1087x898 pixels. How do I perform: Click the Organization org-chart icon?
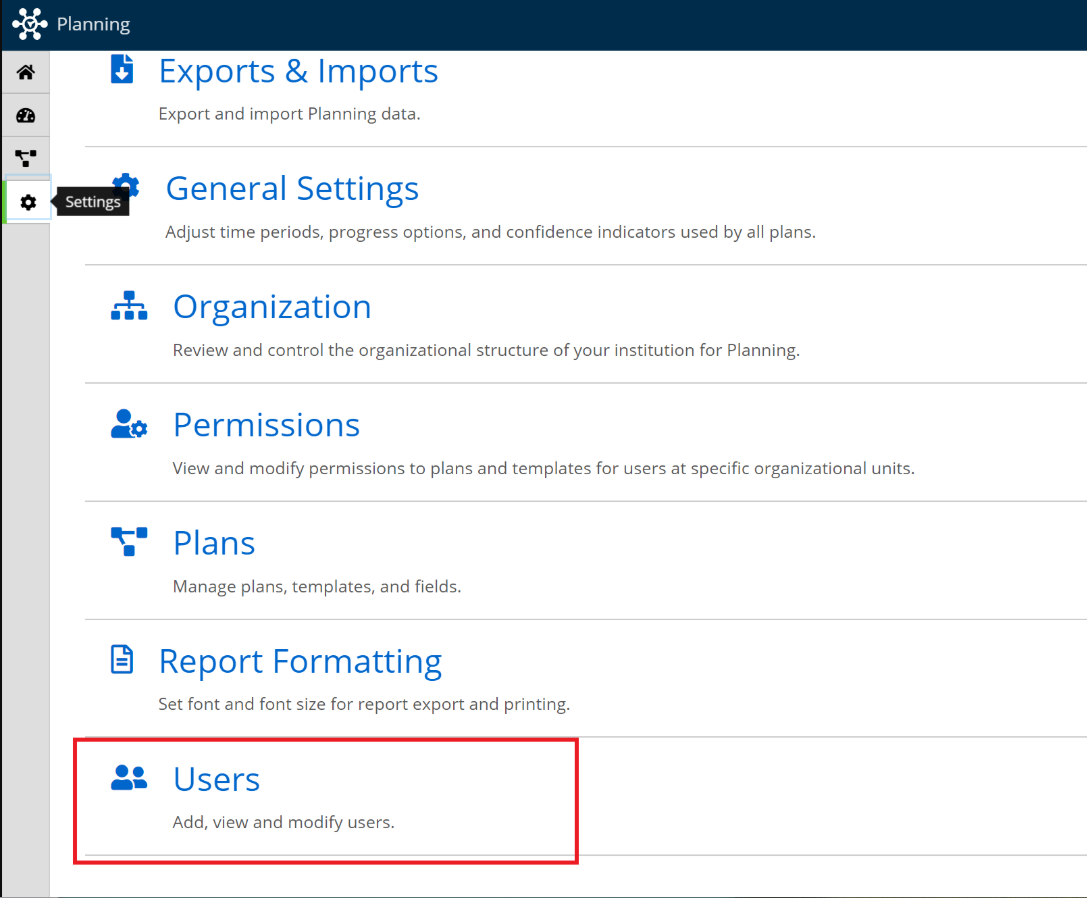pyautogui.click(x=128, y=304)
